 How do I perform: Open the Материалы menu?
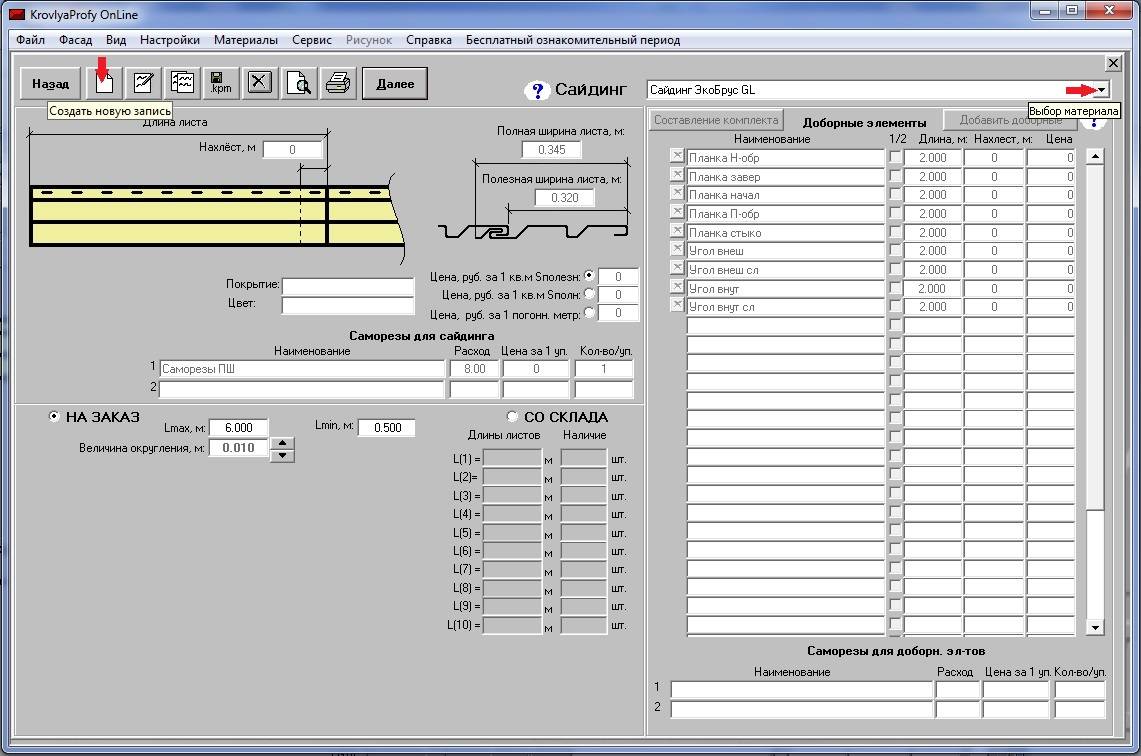tap(245, 40)
